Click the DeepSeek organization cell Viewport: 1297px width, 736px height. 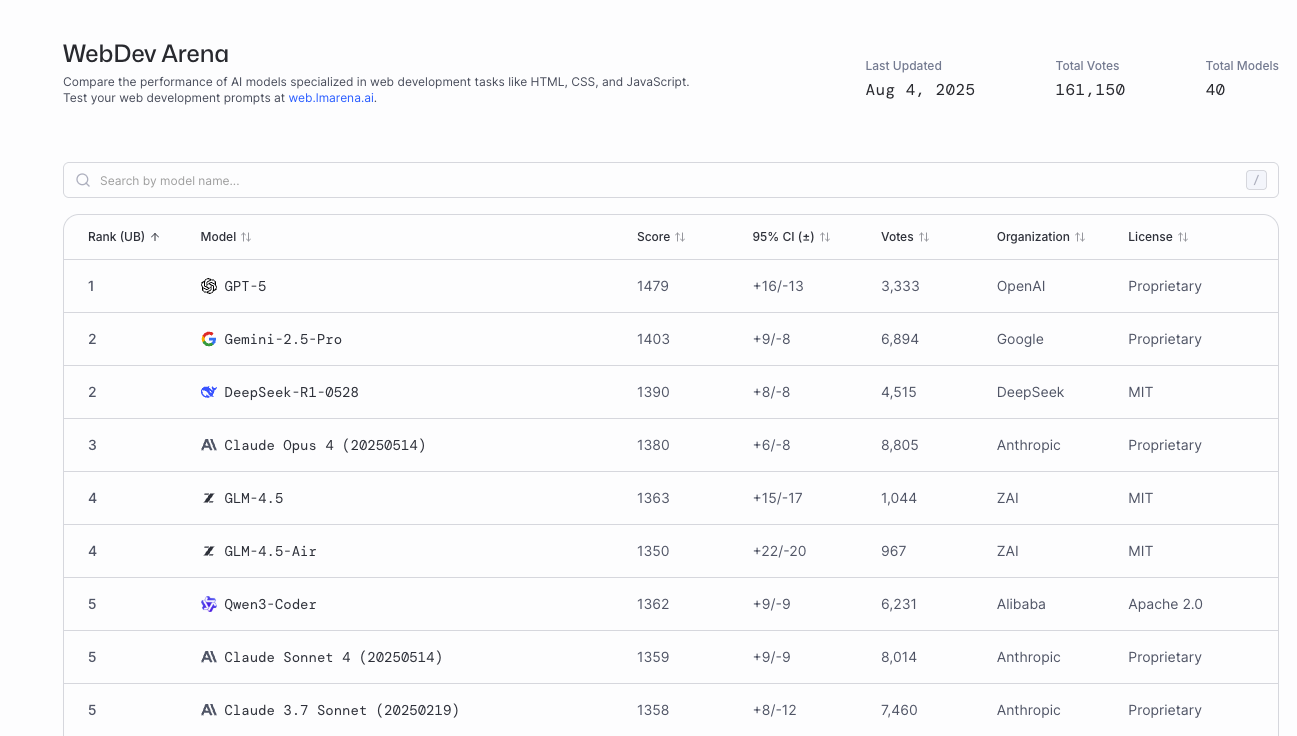pos(1030,392)
